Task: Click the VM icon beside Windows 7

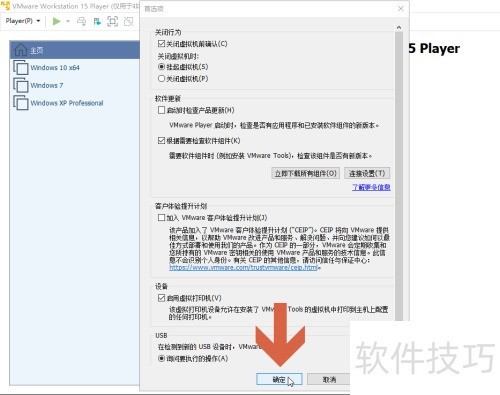Action: (21, 85)
